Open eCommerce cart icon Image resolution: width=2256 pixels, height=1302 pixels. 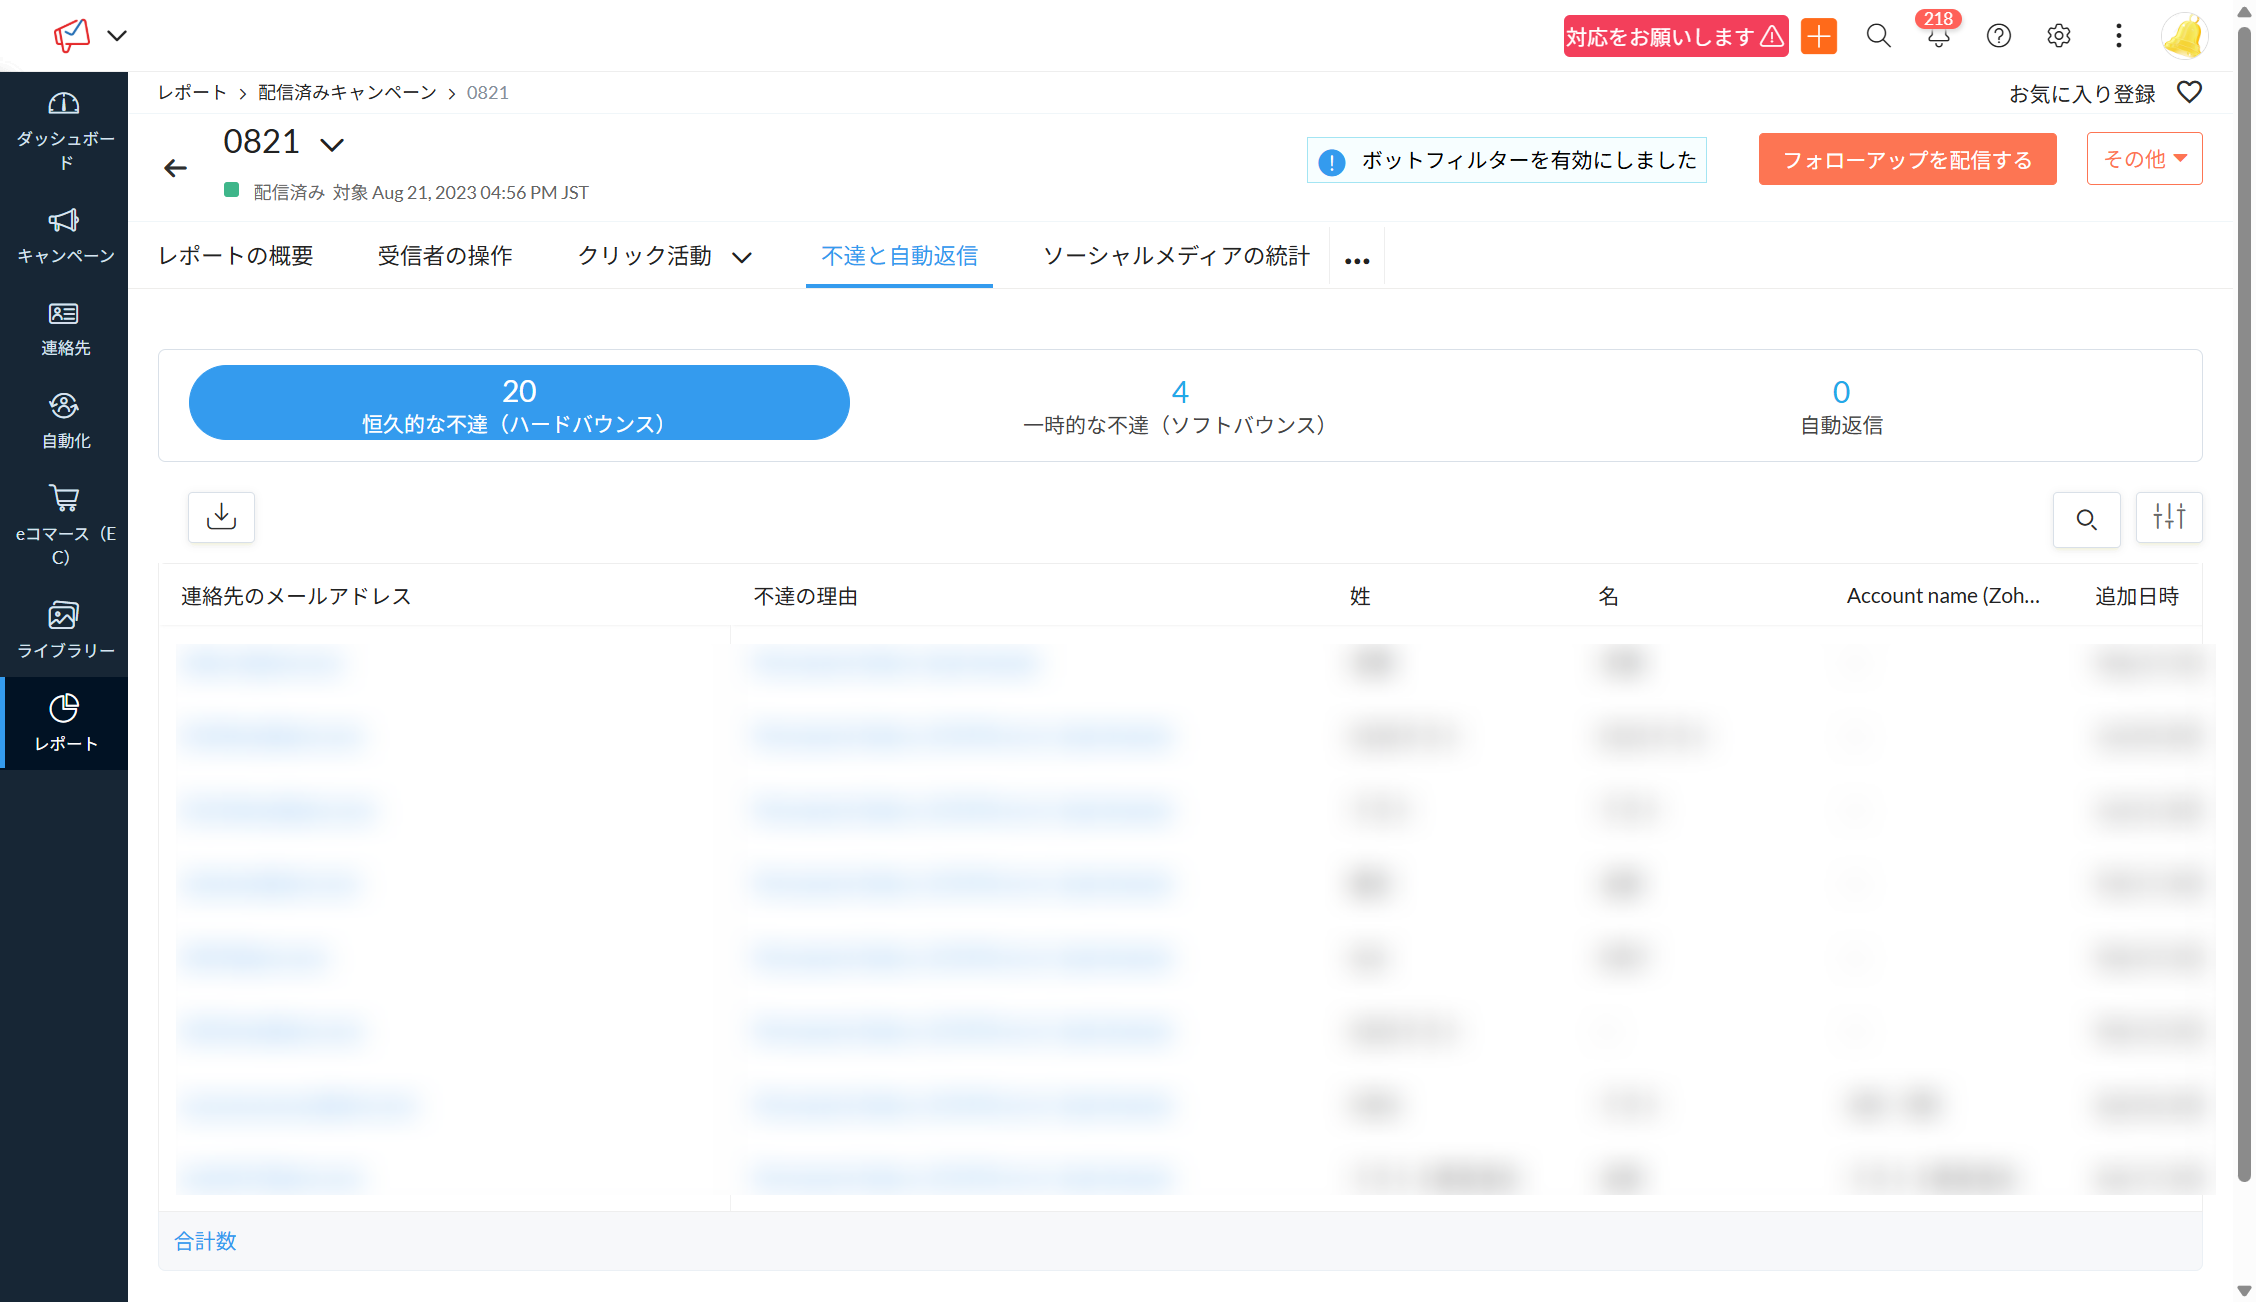click(x=64, y=499)
